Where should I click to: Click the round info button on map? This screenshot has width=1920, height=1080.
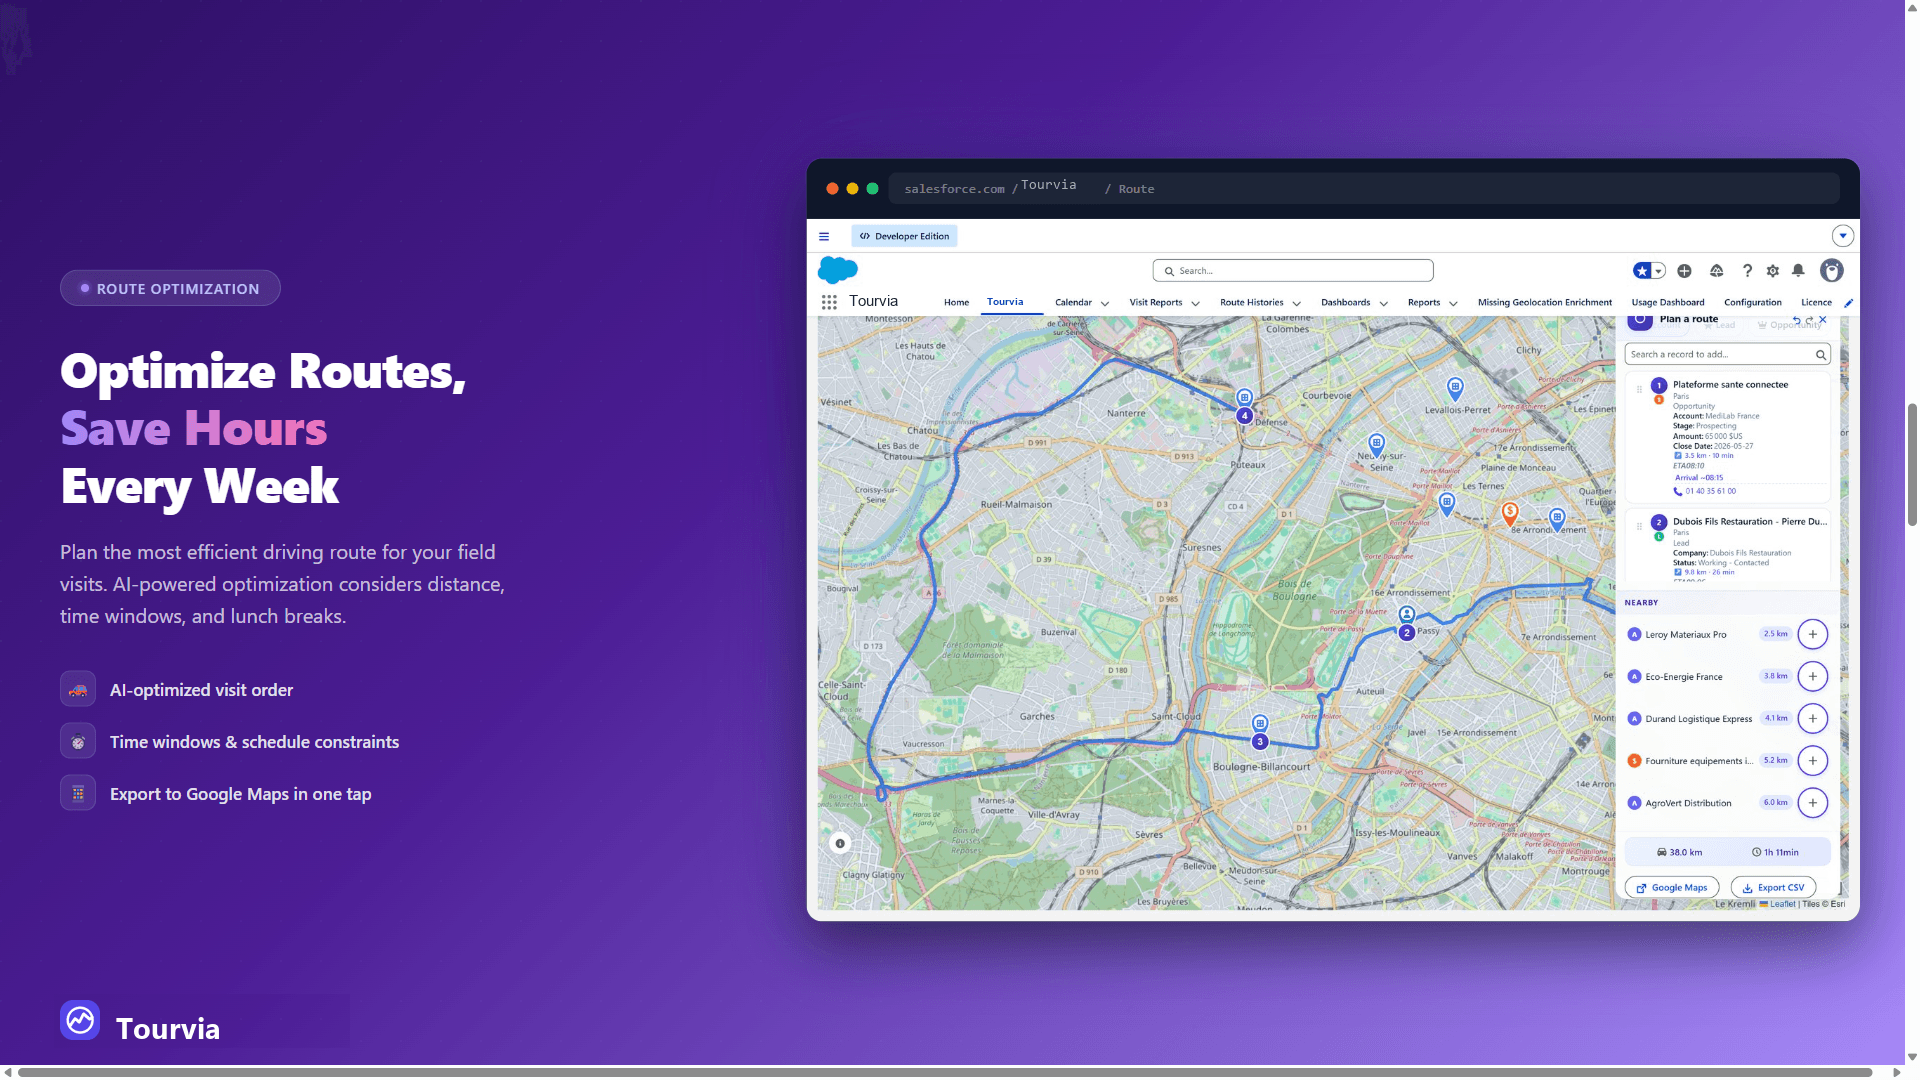coord(840,844)
